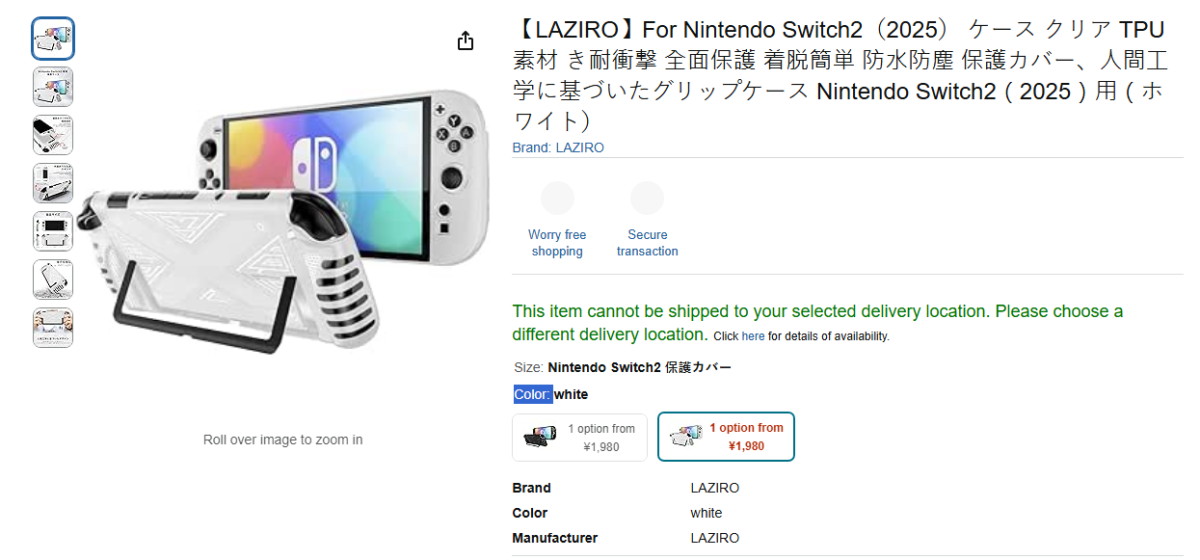This screenshot has width=1200, height=560.
Task: Select the first product thumbnail
Action: tap(53, 39)
